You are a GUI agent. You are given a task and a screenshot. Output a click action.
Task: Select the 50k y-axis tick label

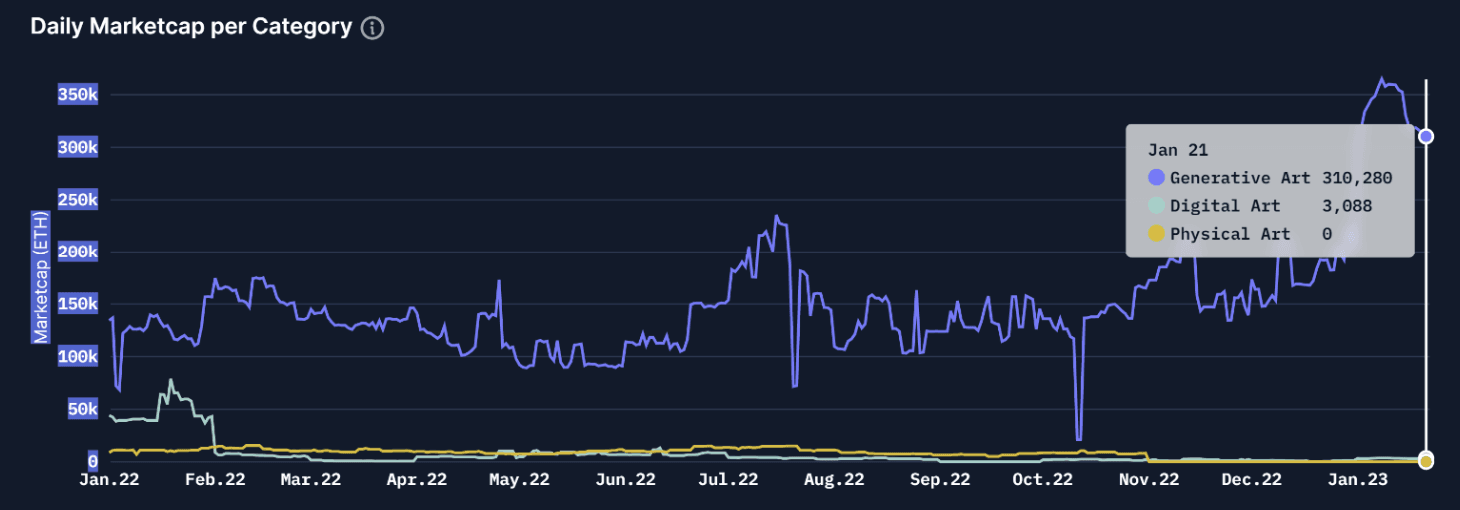(81, 409)
